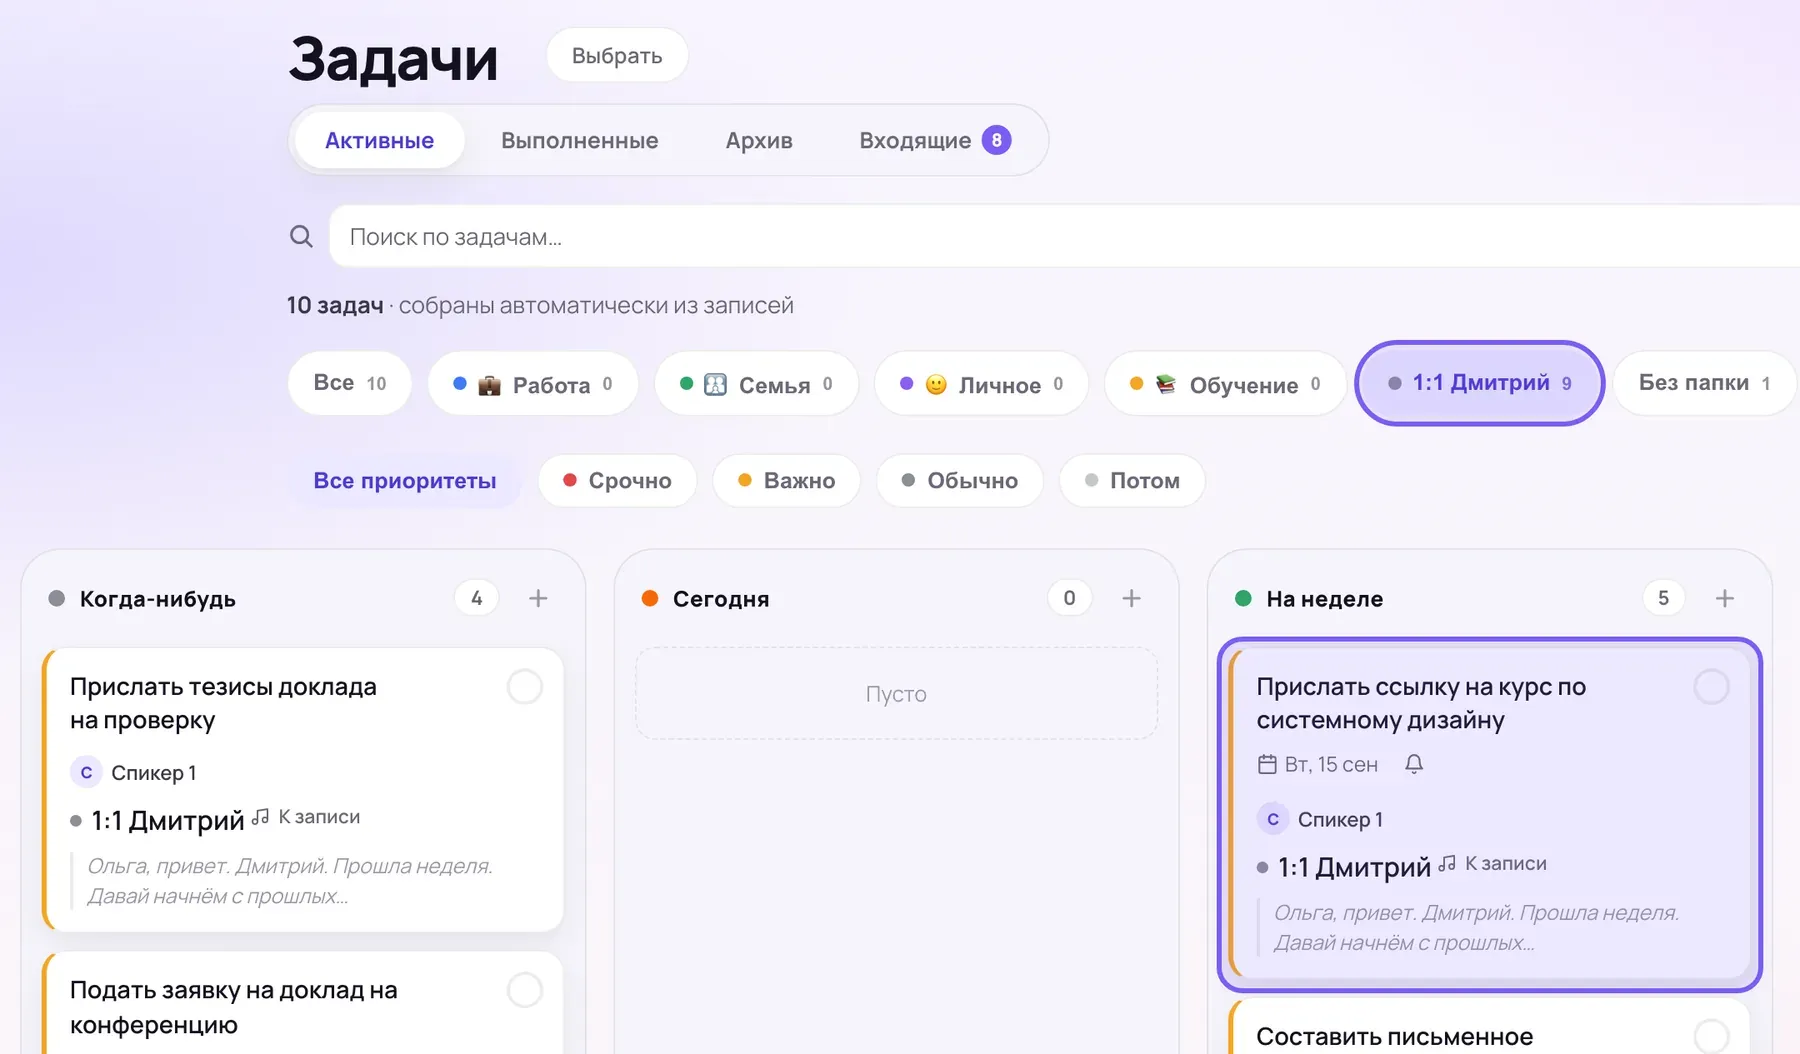This screenshot has height=1054, width=1800.
Task: Click the Сегодня column header
Action: pos(721,598)
